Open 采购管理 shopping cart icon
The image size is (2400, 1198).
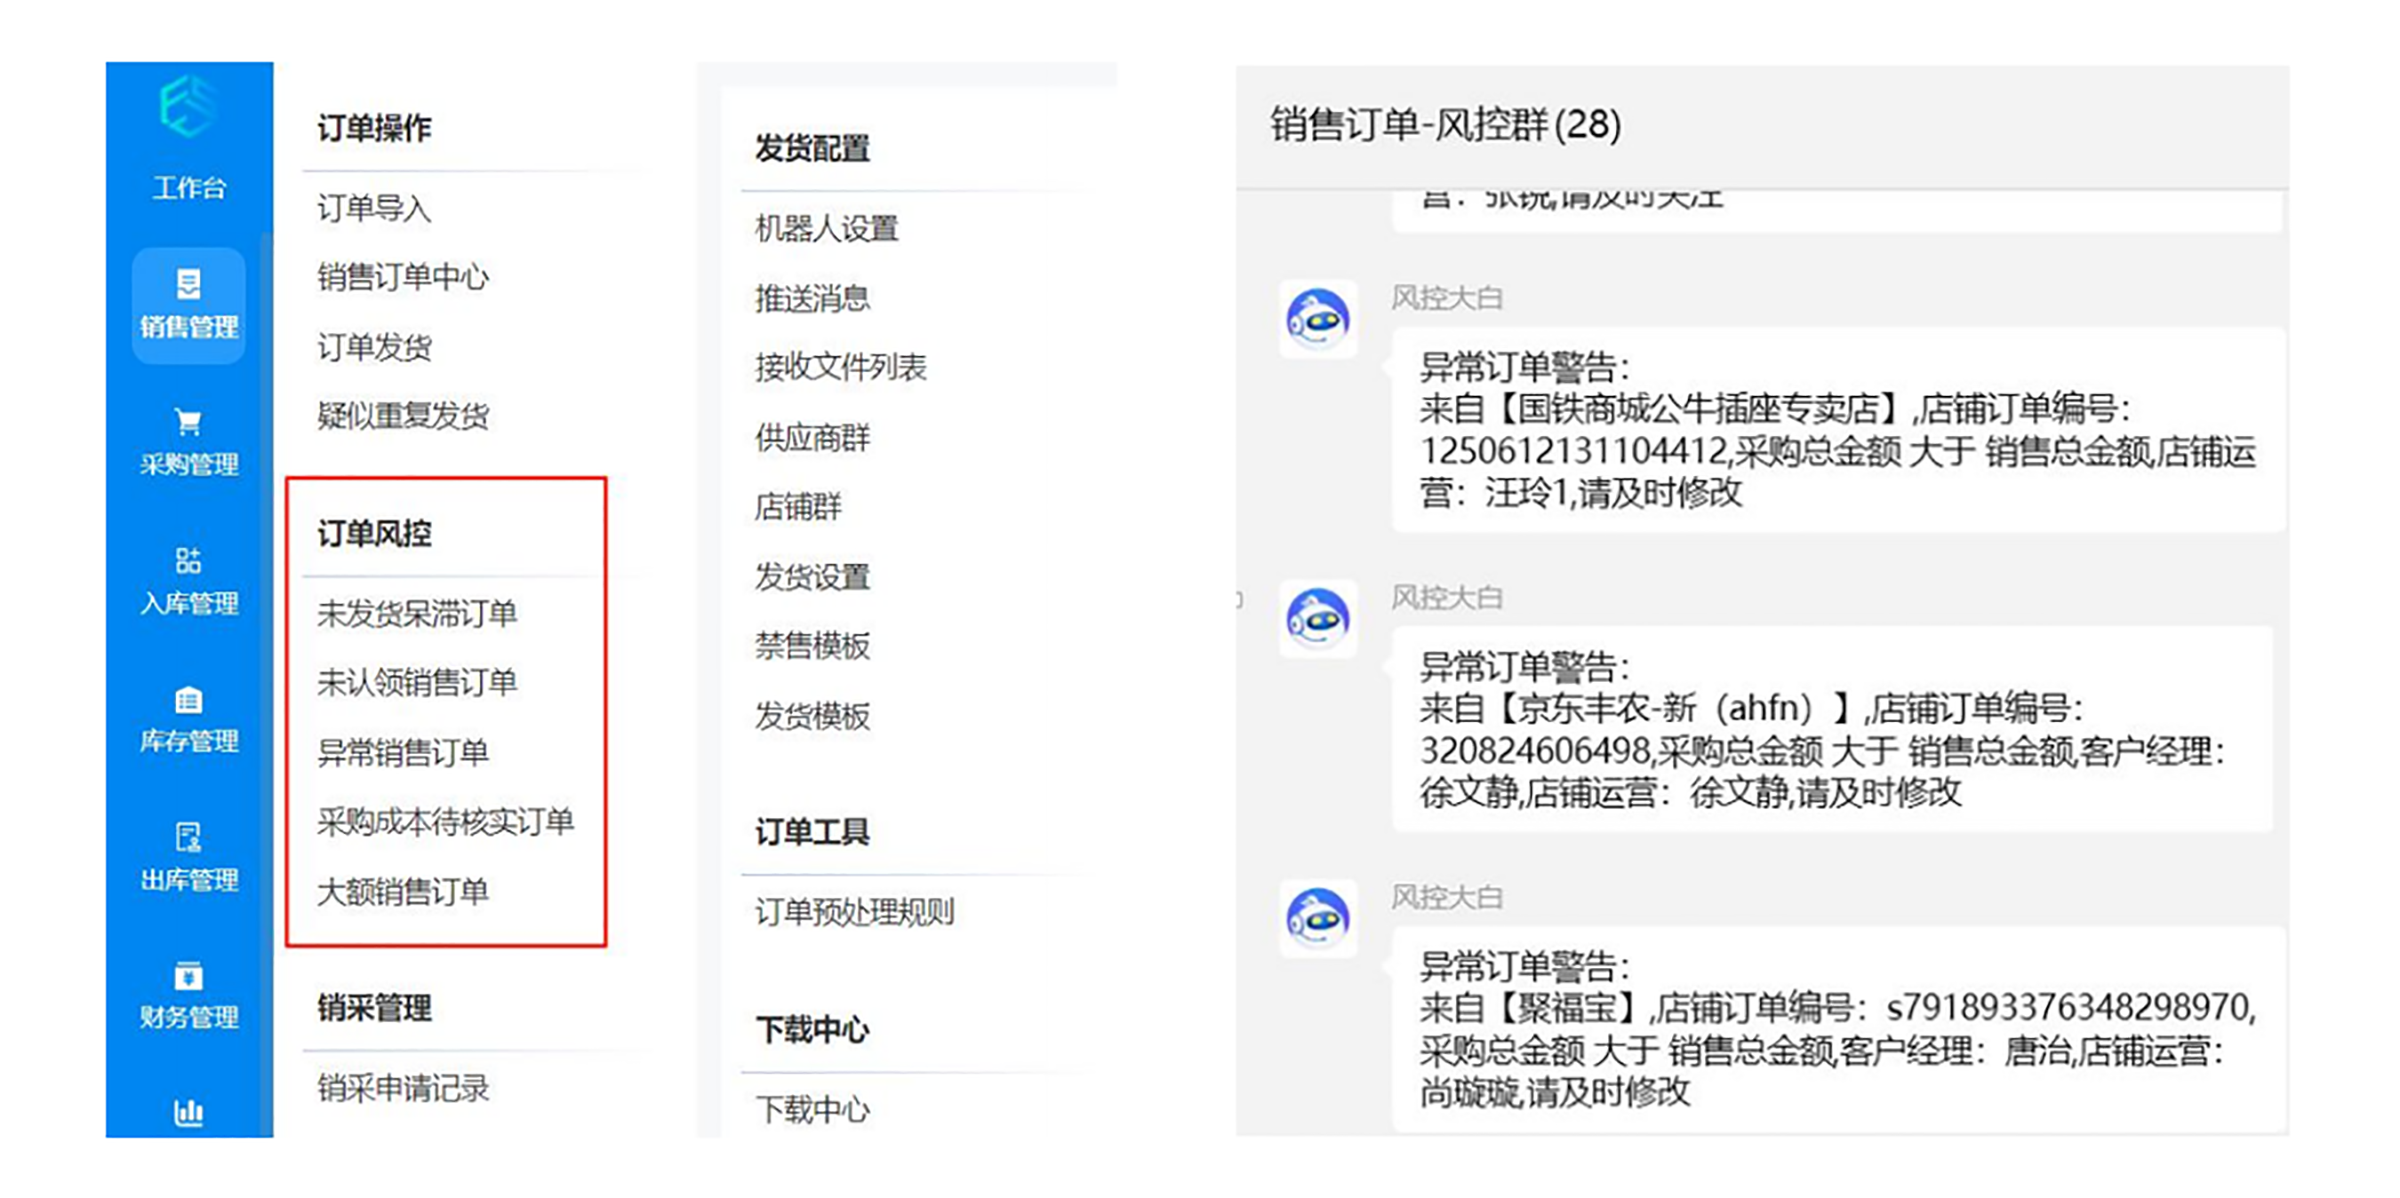coord(188,422)
